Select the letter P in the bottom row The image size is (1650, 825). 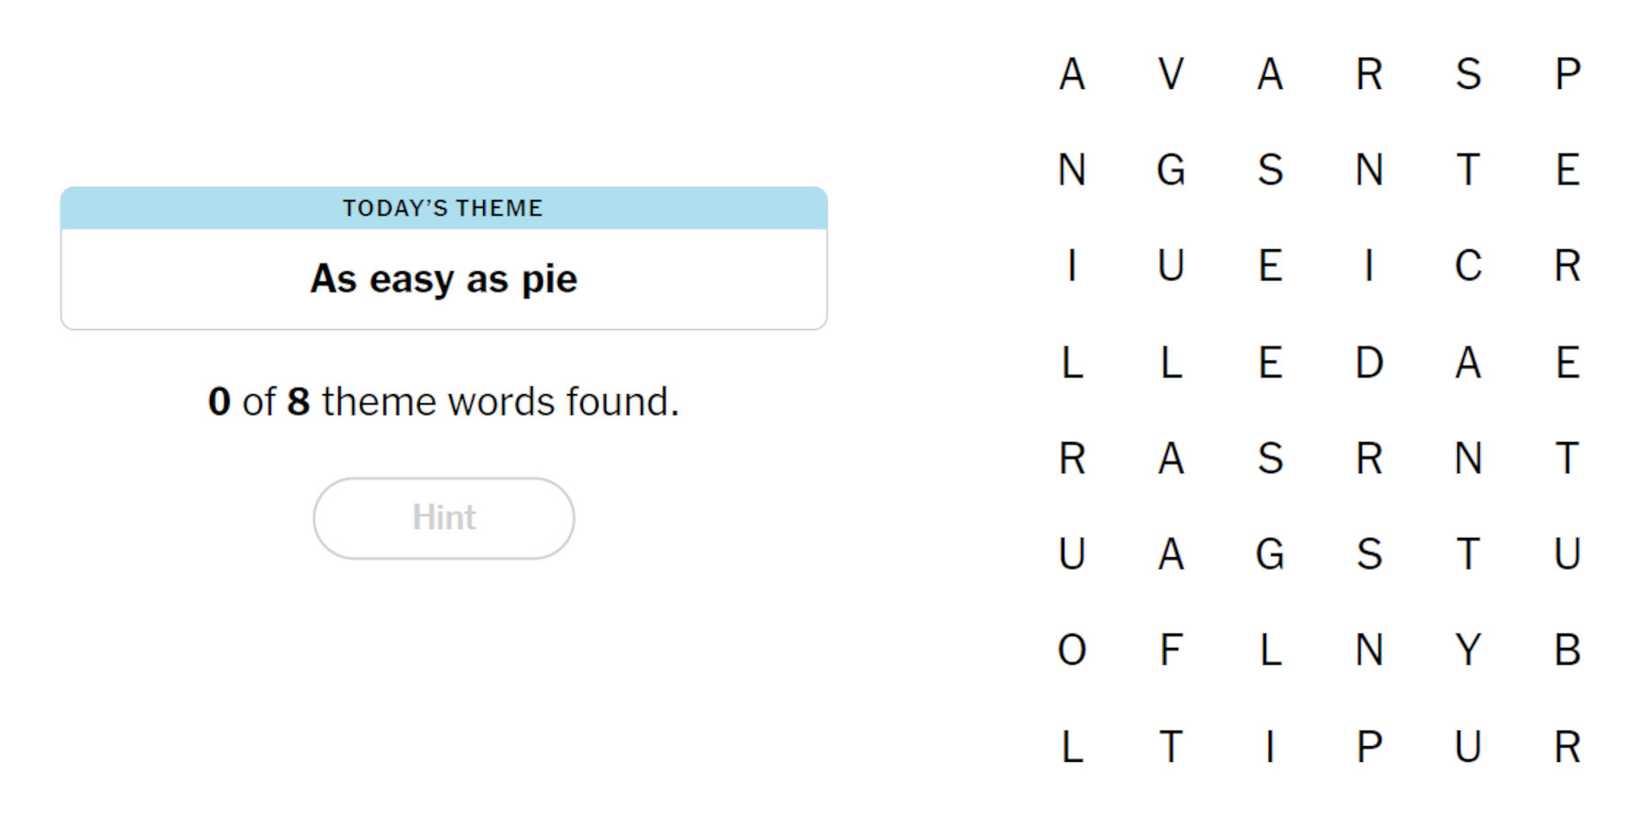click(1369, 746)
